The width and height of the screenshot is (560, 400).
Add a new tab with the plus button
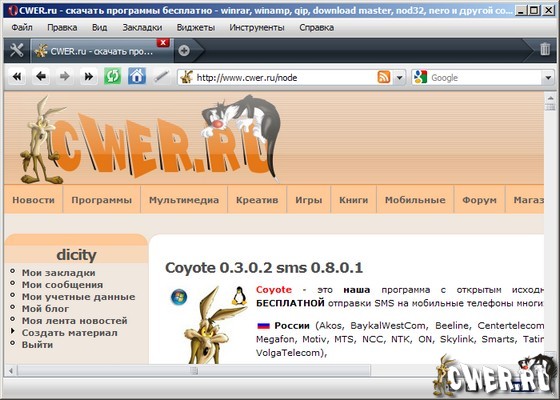[x=184, y=51]
